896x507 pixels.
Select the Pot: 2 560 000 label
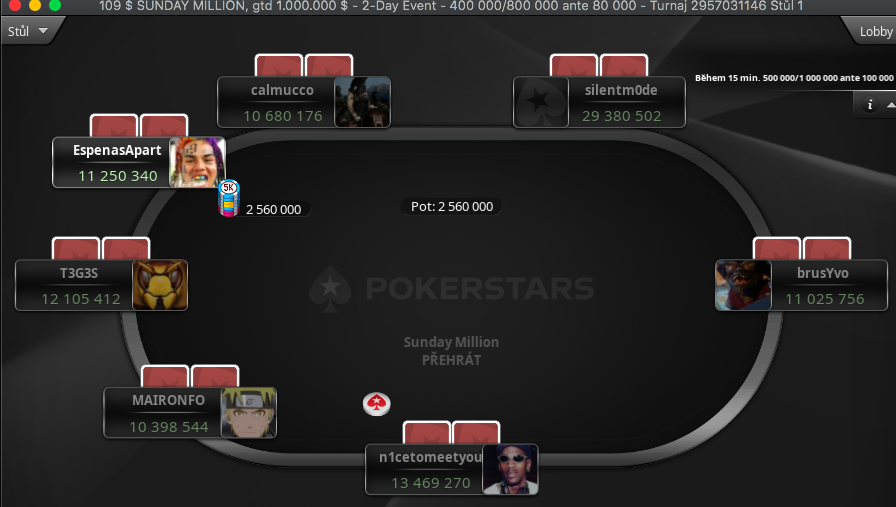(451, 206)
